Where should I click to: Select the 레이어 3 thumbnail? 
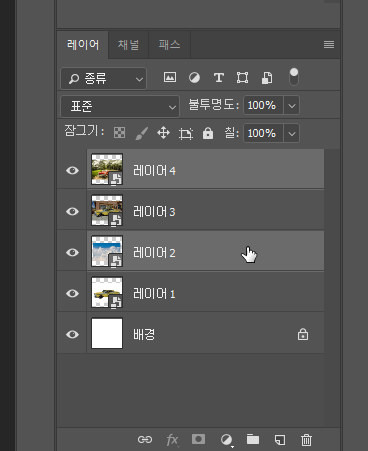pos(107,210)
